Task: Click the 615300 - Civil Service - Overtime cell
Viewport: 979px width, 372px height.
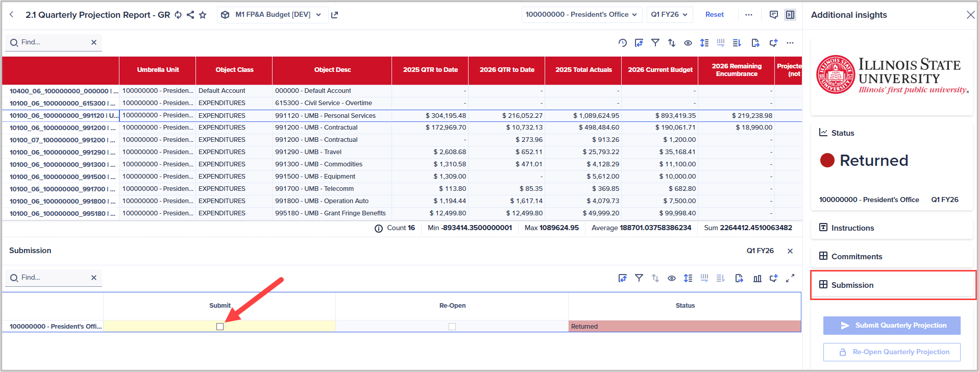Action: coord(332,103)
